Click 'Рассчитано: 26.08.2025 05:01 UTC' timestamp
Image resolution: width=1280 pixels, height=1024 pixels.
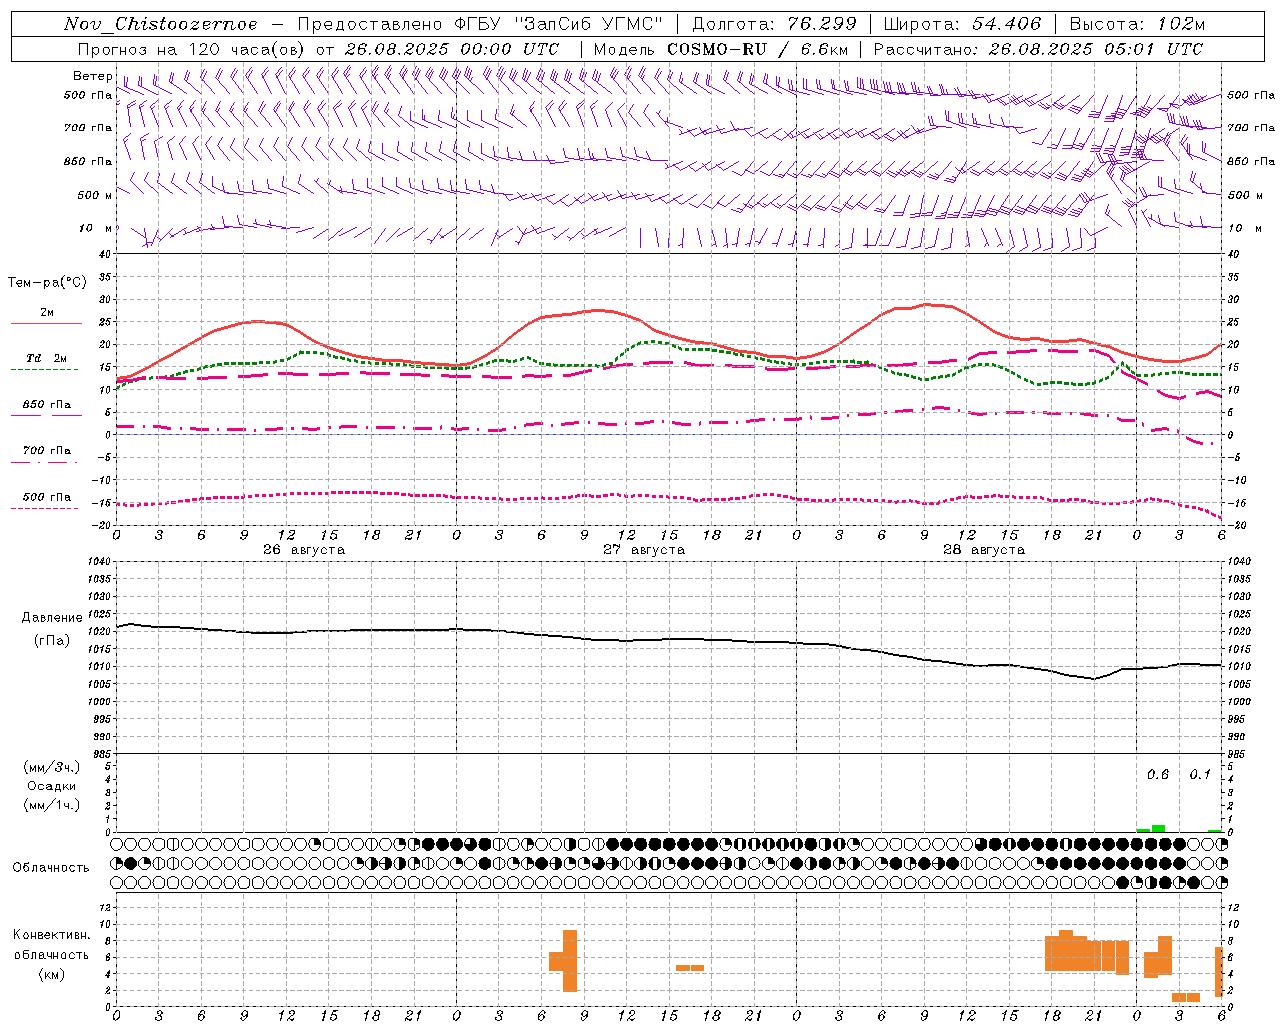(1038, 49)
